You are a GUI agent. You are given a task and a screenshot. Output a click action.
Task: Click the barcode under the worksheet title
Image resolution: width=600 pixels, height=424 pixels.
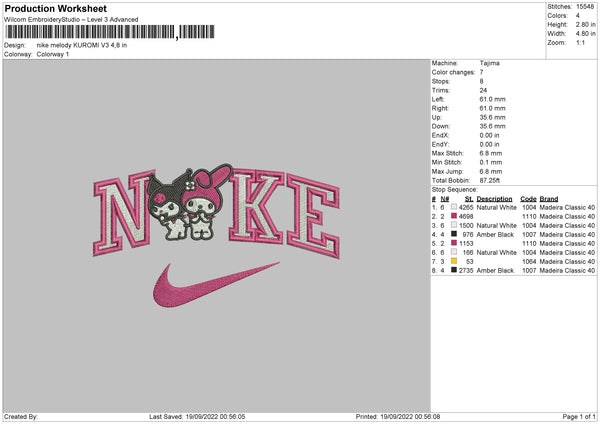[x=109, y=32]
